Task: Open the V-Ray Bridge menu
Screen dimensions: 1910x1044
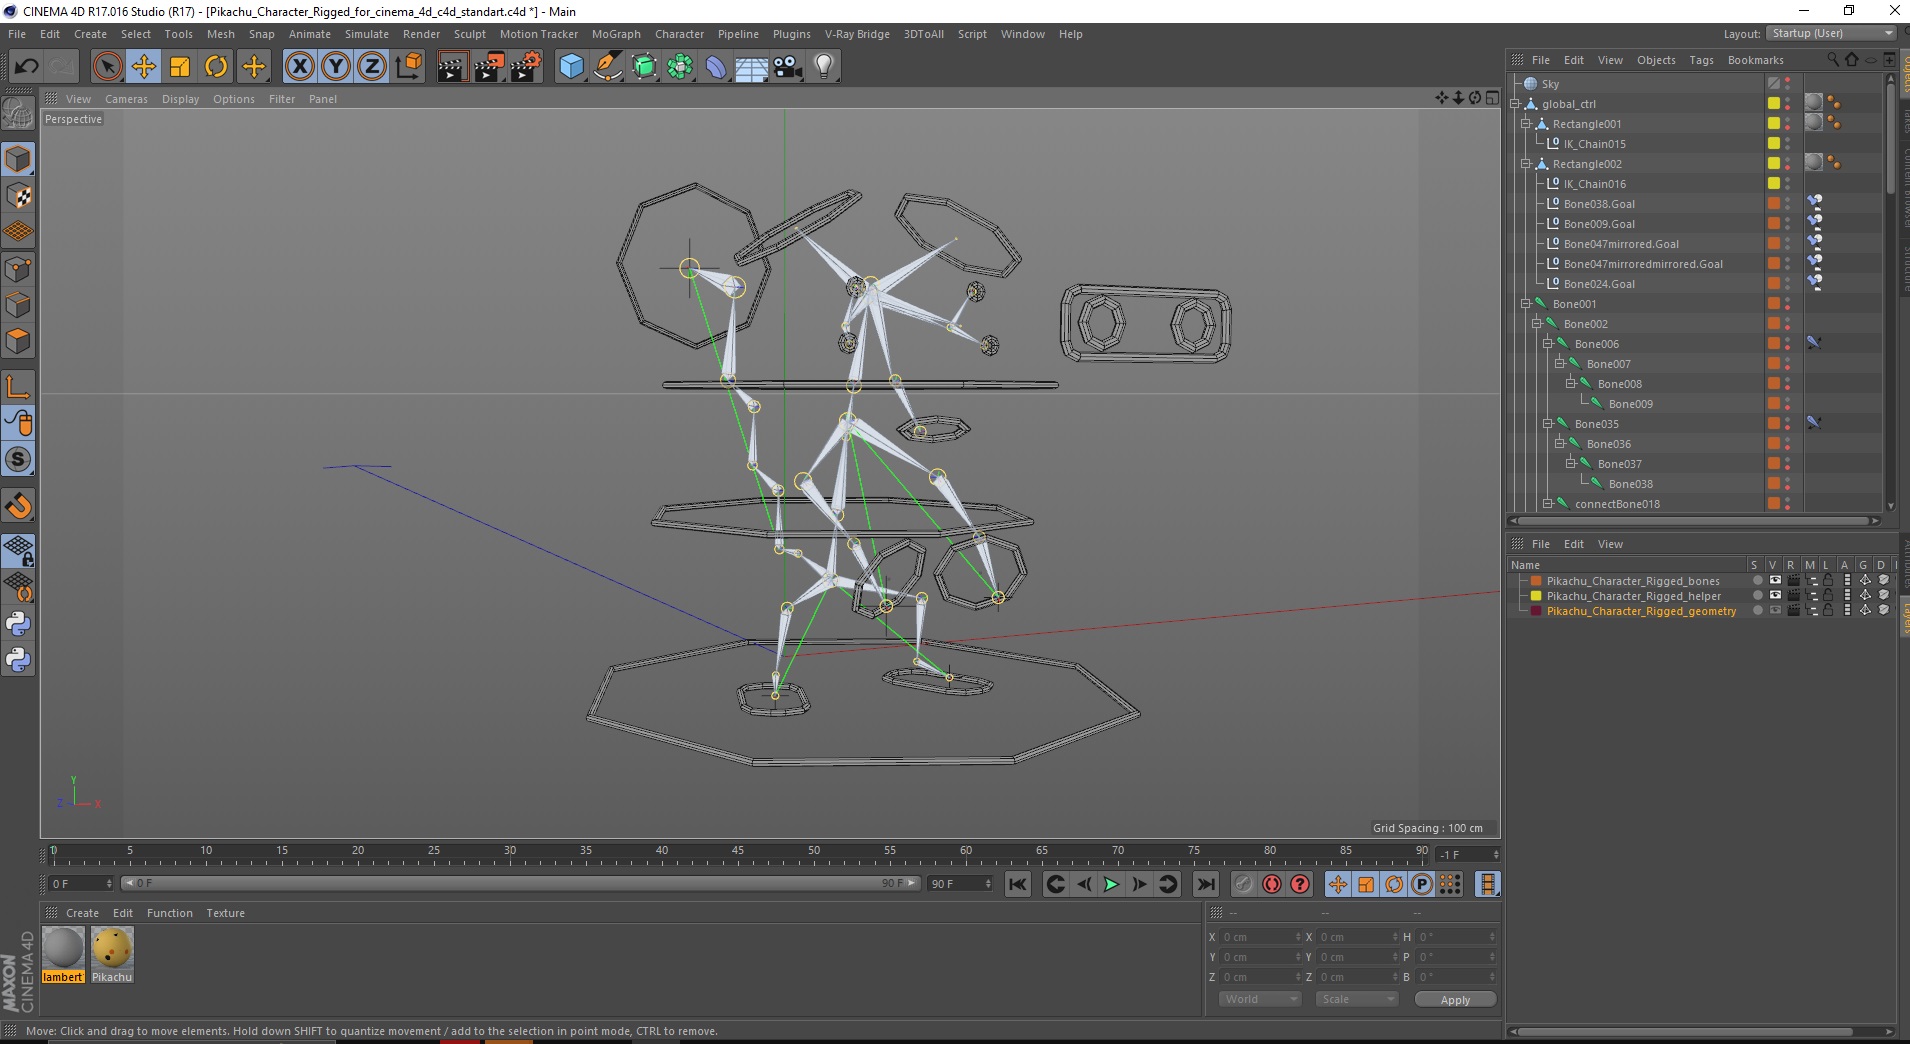Action: pyautogui.click(x=857, y=34)
